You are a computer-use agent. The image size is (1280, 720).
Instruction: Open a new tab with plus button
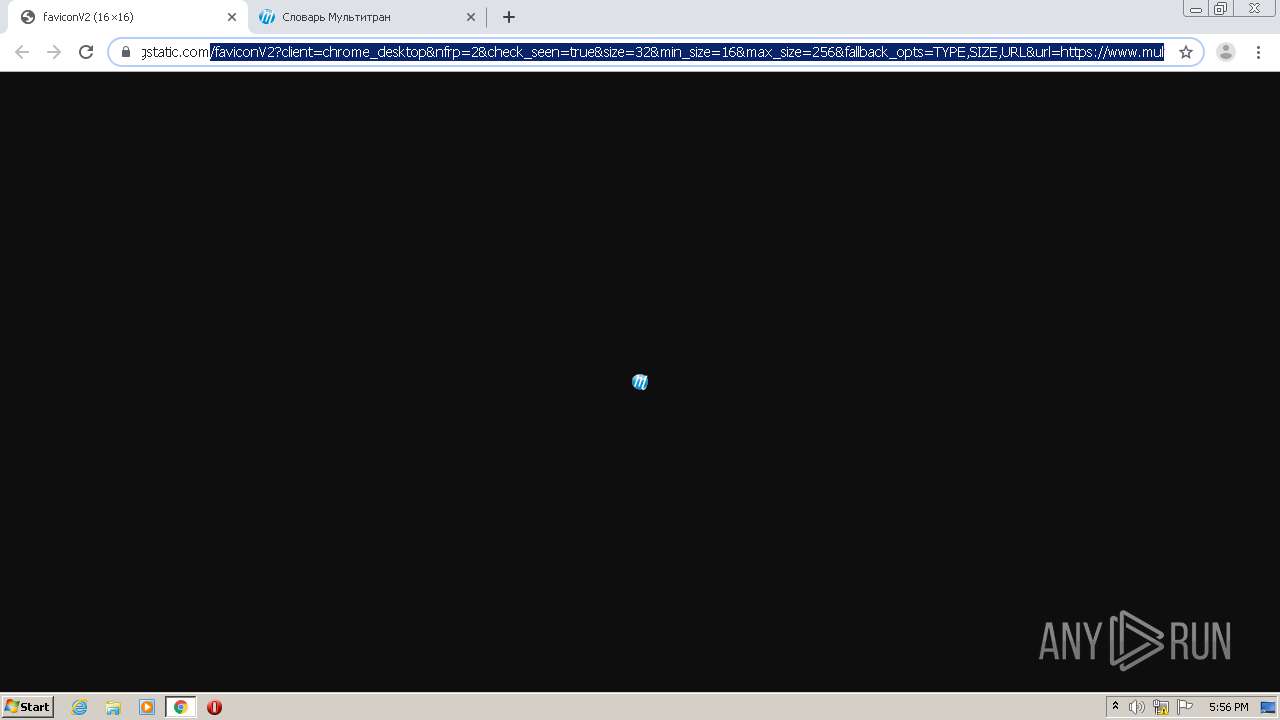pyautogui.click(x=509, y=17)
